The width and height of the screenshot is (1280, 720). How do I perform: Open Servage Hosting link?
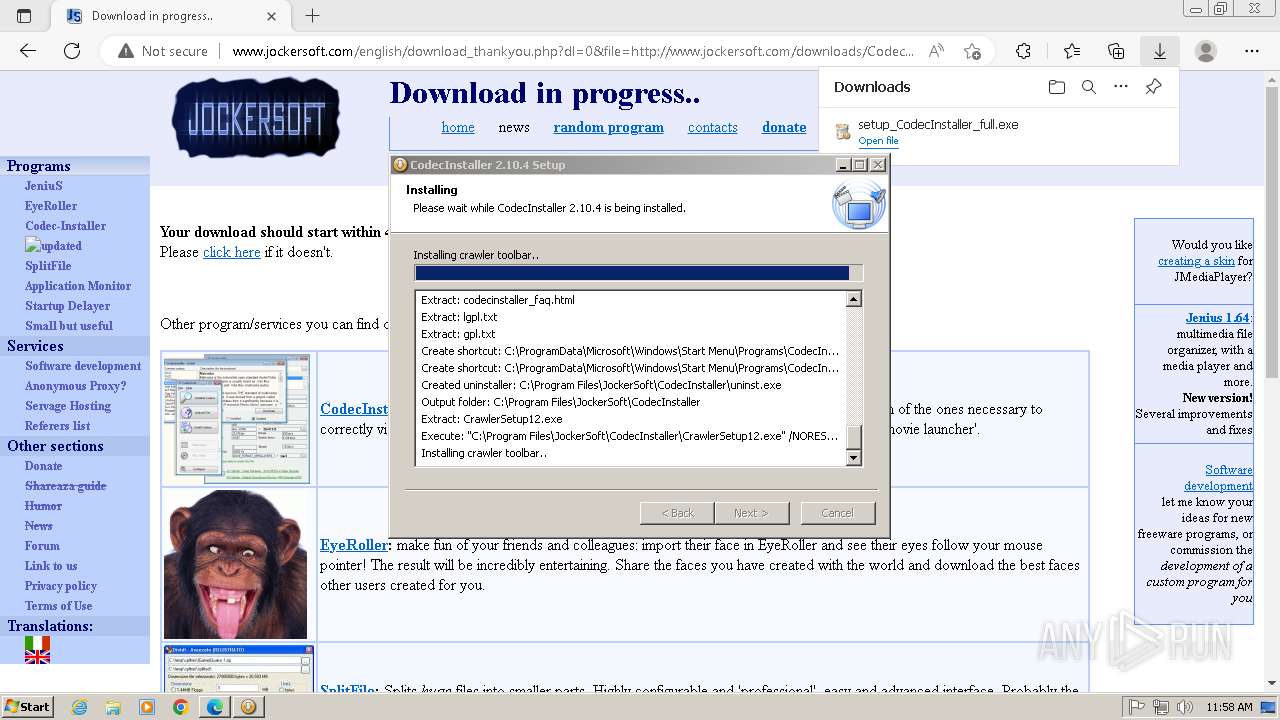(x=68, y=406)
